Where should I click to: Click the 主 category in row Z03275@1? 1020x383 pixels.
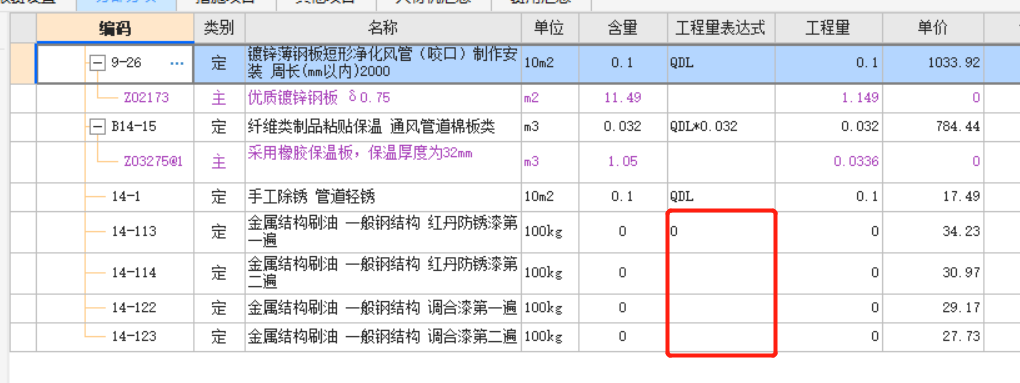click(x=219, y=162)
